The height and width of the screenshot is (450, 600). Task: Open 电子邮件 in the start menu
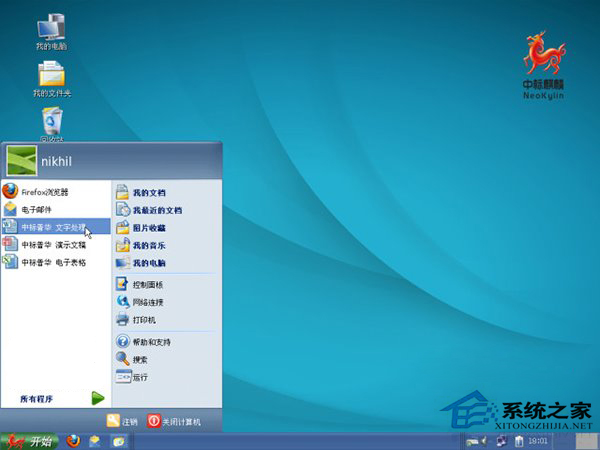[x=56, y=209]
